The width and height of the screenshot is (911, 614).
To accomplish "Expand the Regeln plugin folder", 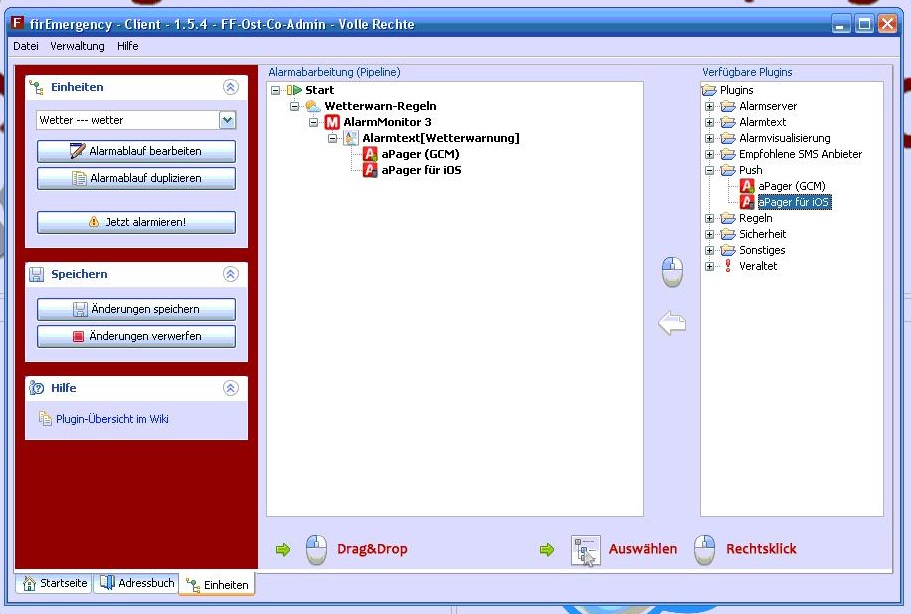I will point(710,218).
